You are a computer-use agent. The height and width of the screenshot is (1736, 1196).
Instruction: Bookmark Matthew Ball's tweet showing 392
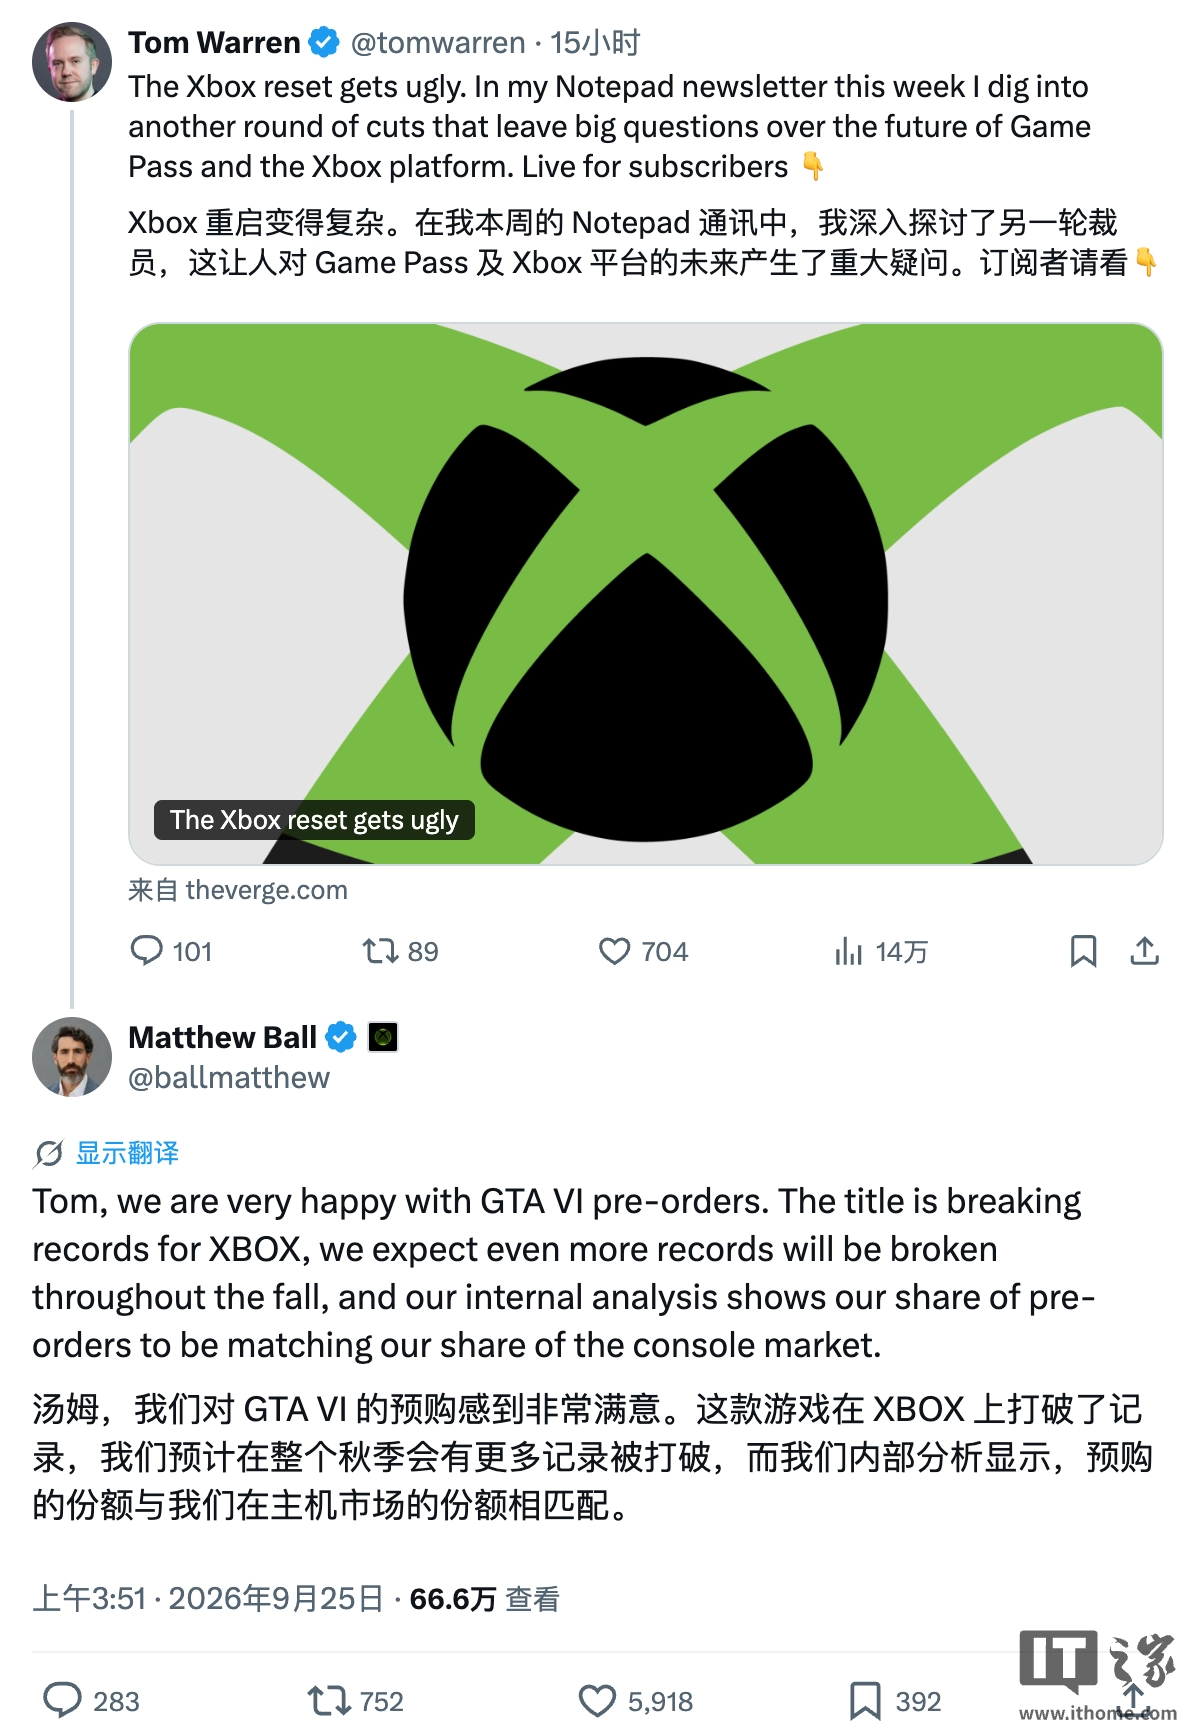[x=865, y=1700]
